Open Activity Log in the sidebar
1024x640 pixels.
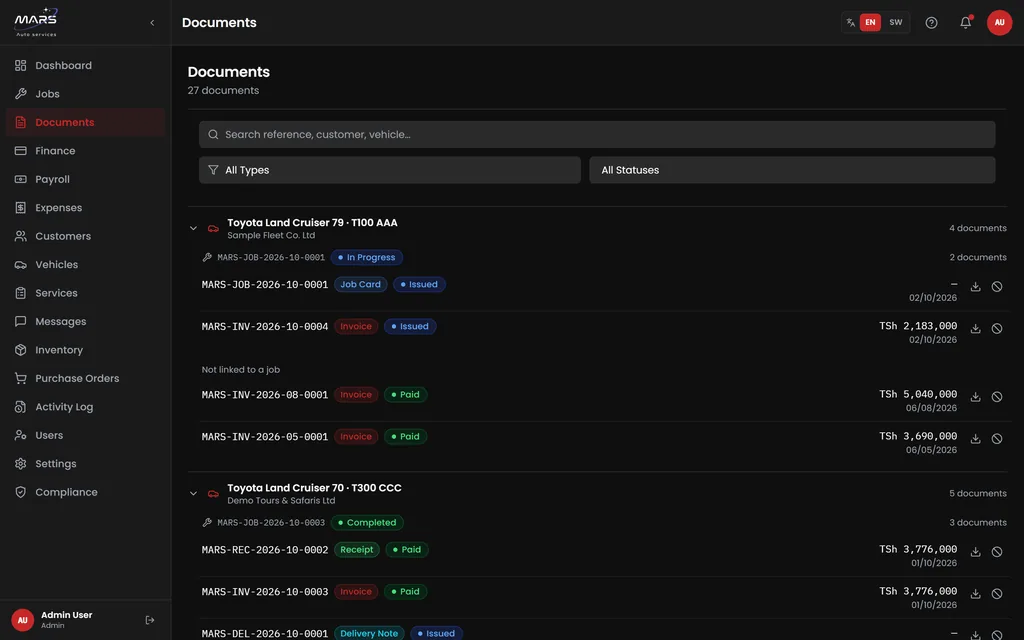(x=86, y=407)
